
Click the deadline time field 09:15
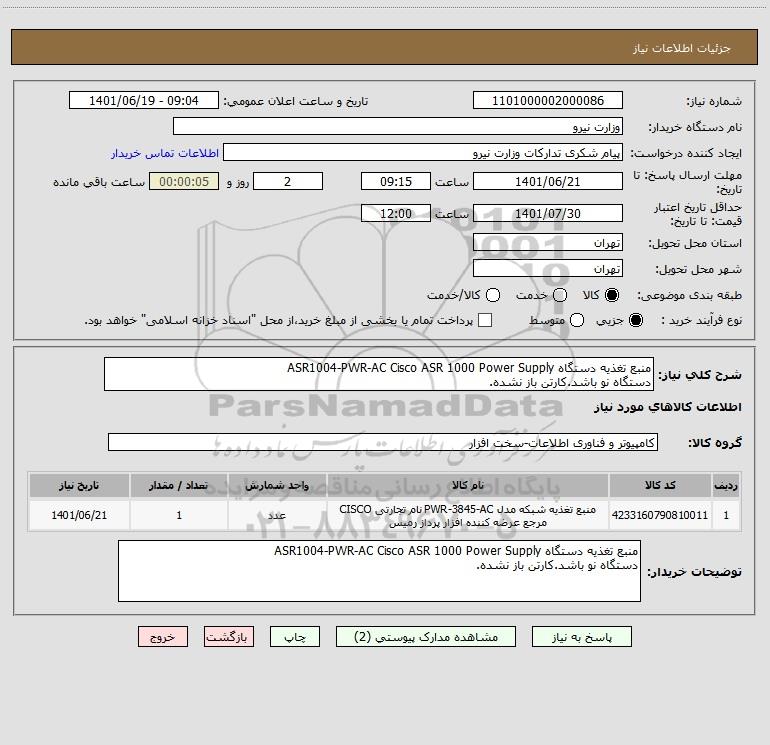[x=396, y=181]
